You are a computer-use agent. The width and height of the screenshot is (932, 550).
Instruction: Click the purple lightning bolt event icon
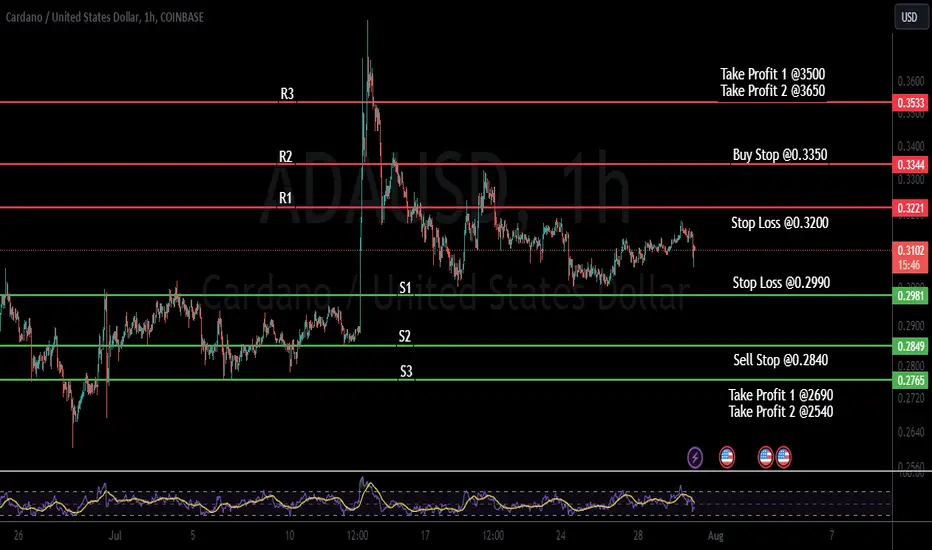click(695, 457)
